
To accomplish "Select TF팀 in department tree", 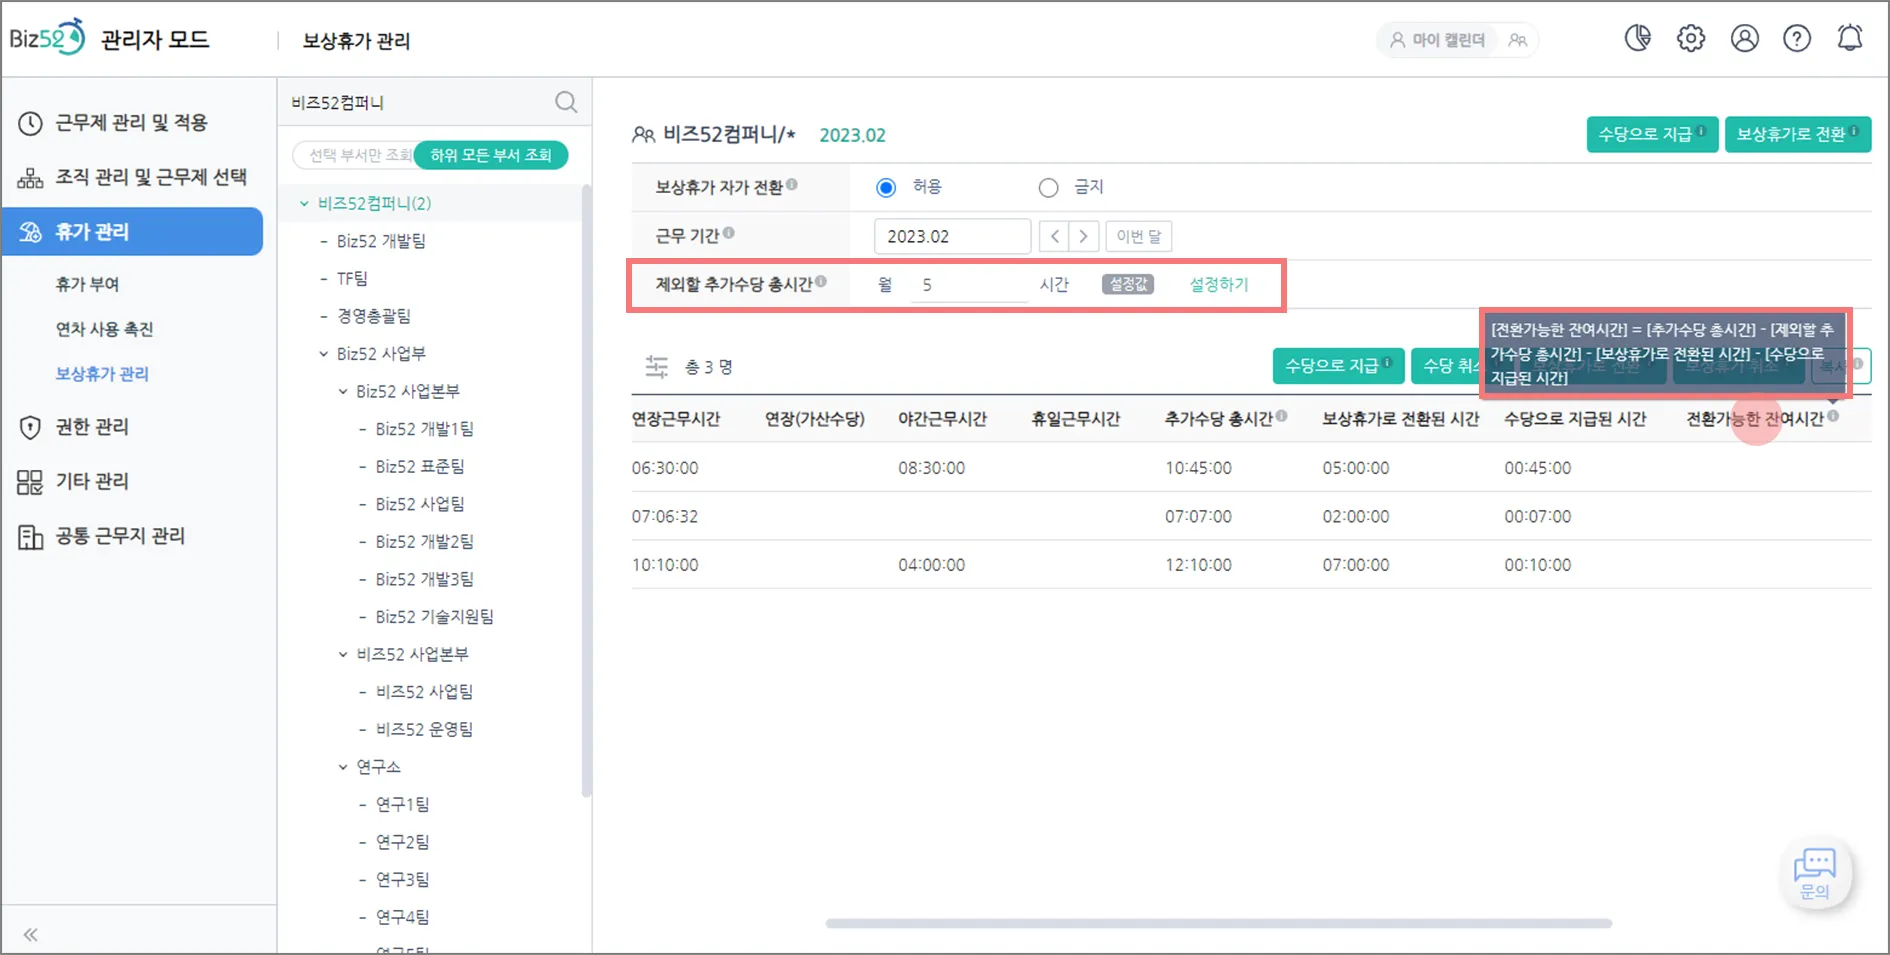I will [352, 279].
